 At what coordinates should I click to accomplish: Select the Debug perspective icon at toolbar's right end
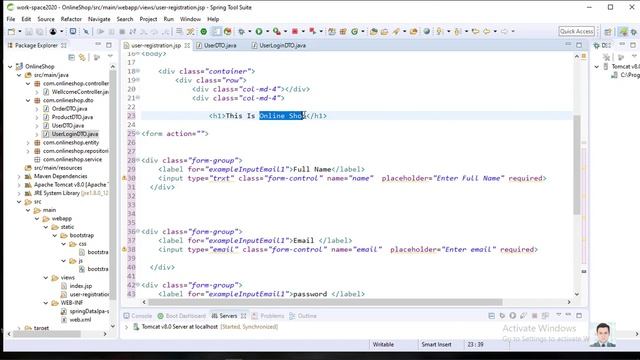tap(634, 31)
